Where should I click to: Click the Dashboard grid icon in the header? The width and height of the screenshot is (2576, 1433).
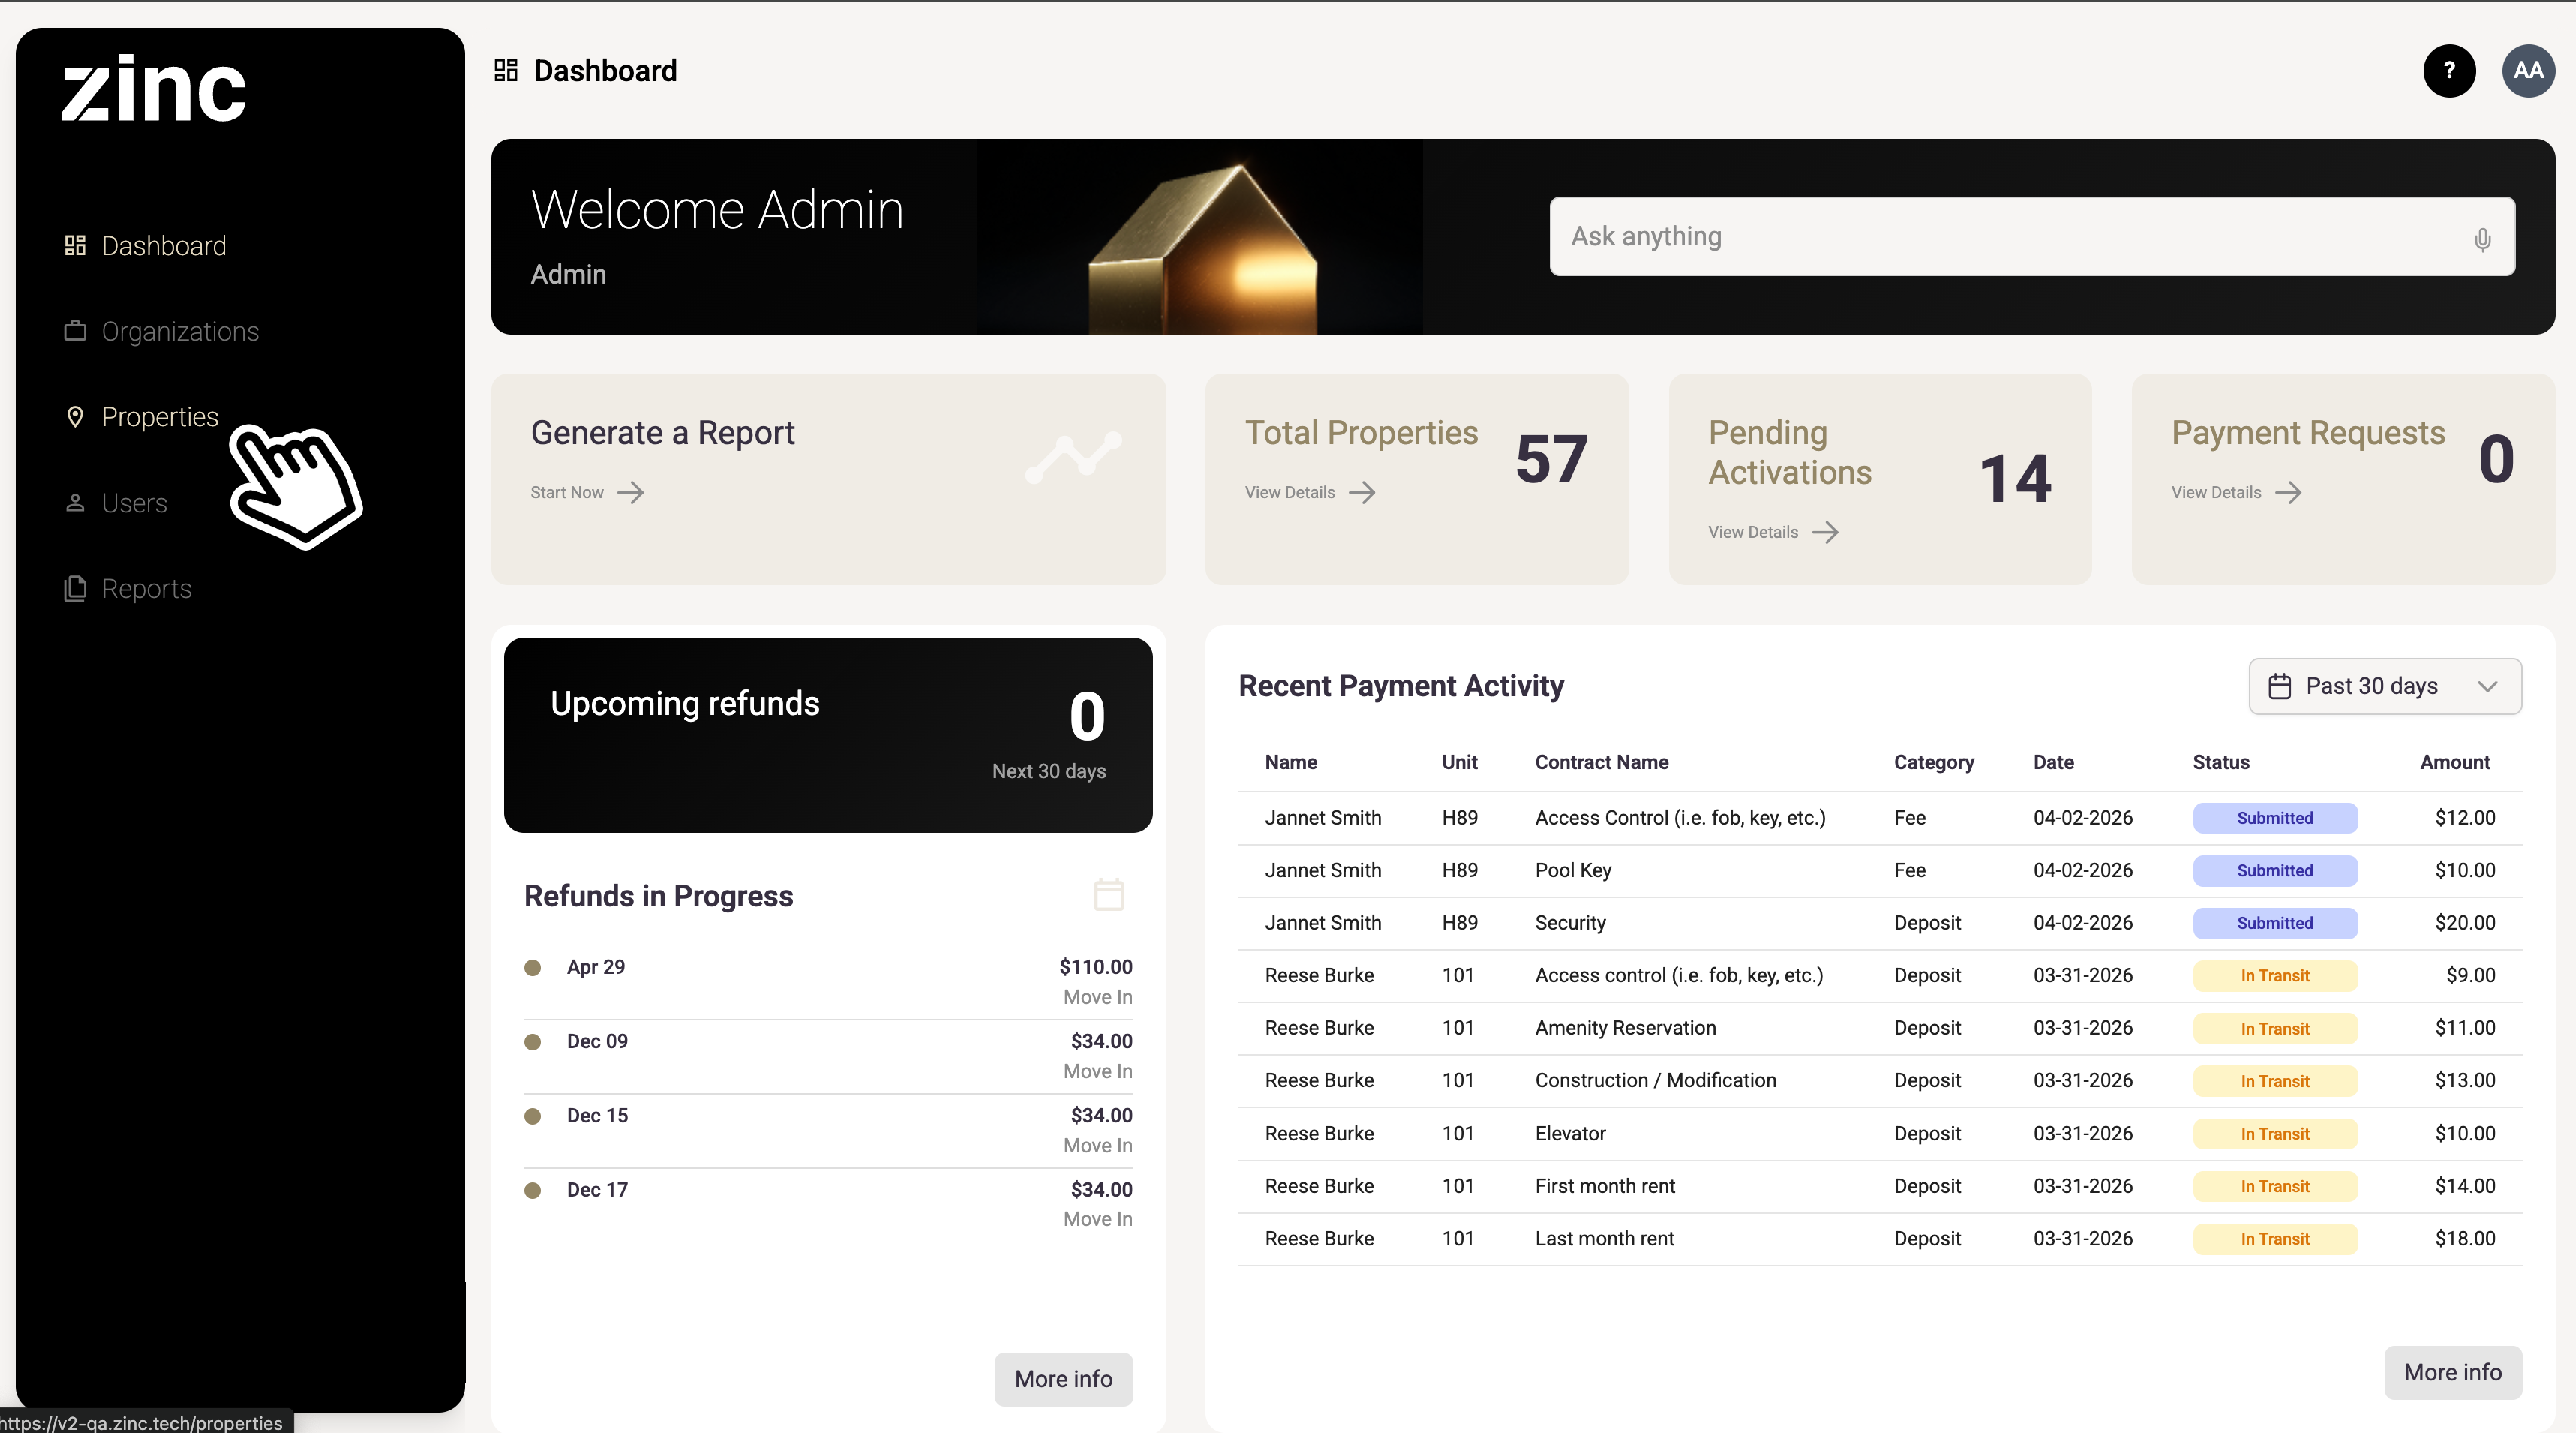pyautogui.click(x=506, y=70)
